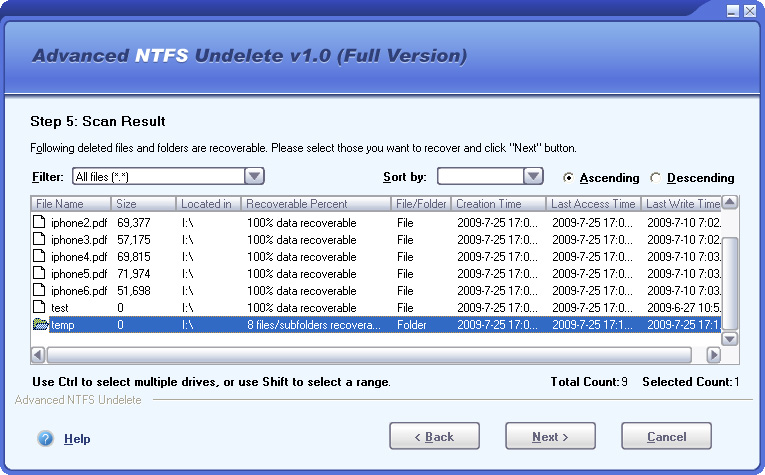The image size is (765, 475).
Task: Click the Last Access Time column header
Action: (593, 204)
